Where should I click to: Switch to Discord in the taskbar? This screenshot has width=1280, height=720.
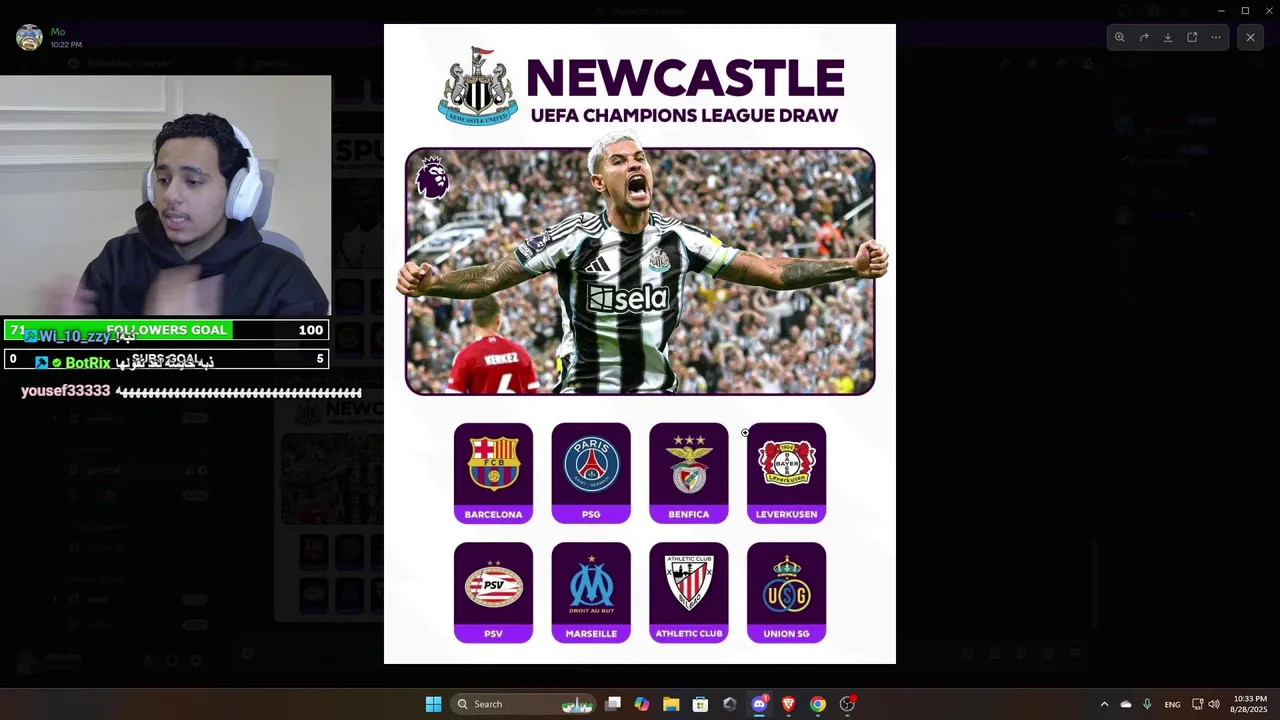pos(759,704)
